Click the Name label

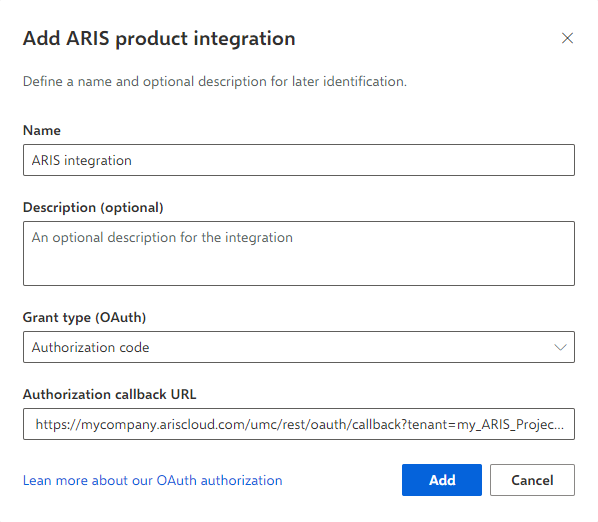42,130
